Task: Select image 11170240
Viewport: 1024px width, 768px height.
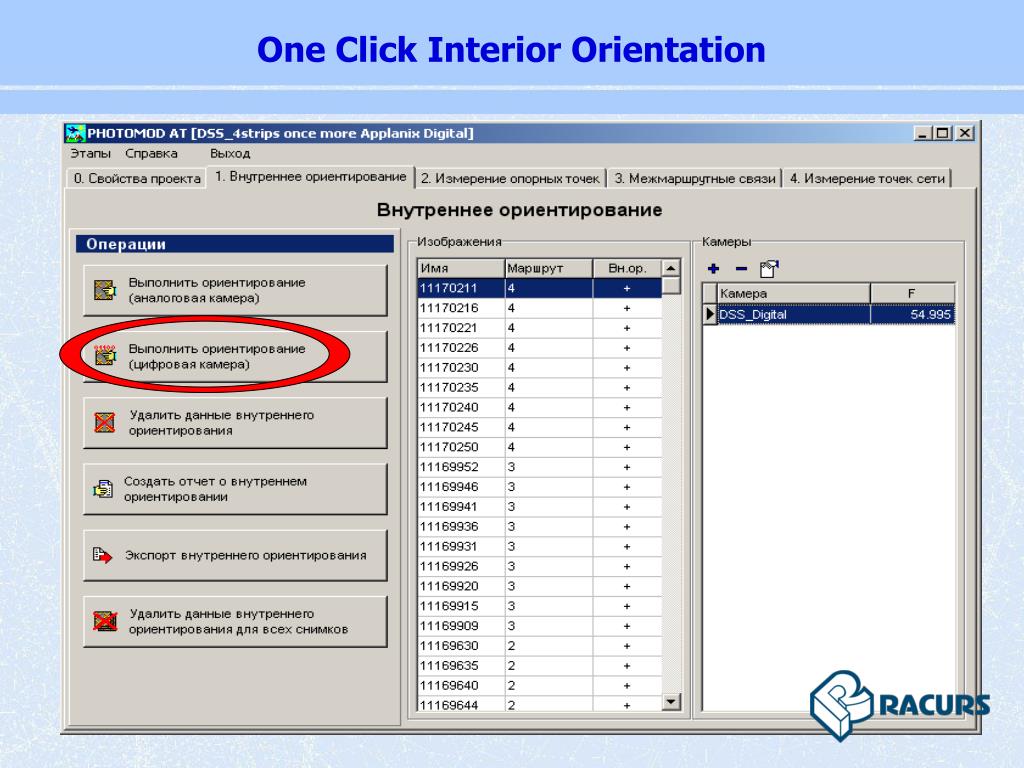Action: tap(539, 408)
